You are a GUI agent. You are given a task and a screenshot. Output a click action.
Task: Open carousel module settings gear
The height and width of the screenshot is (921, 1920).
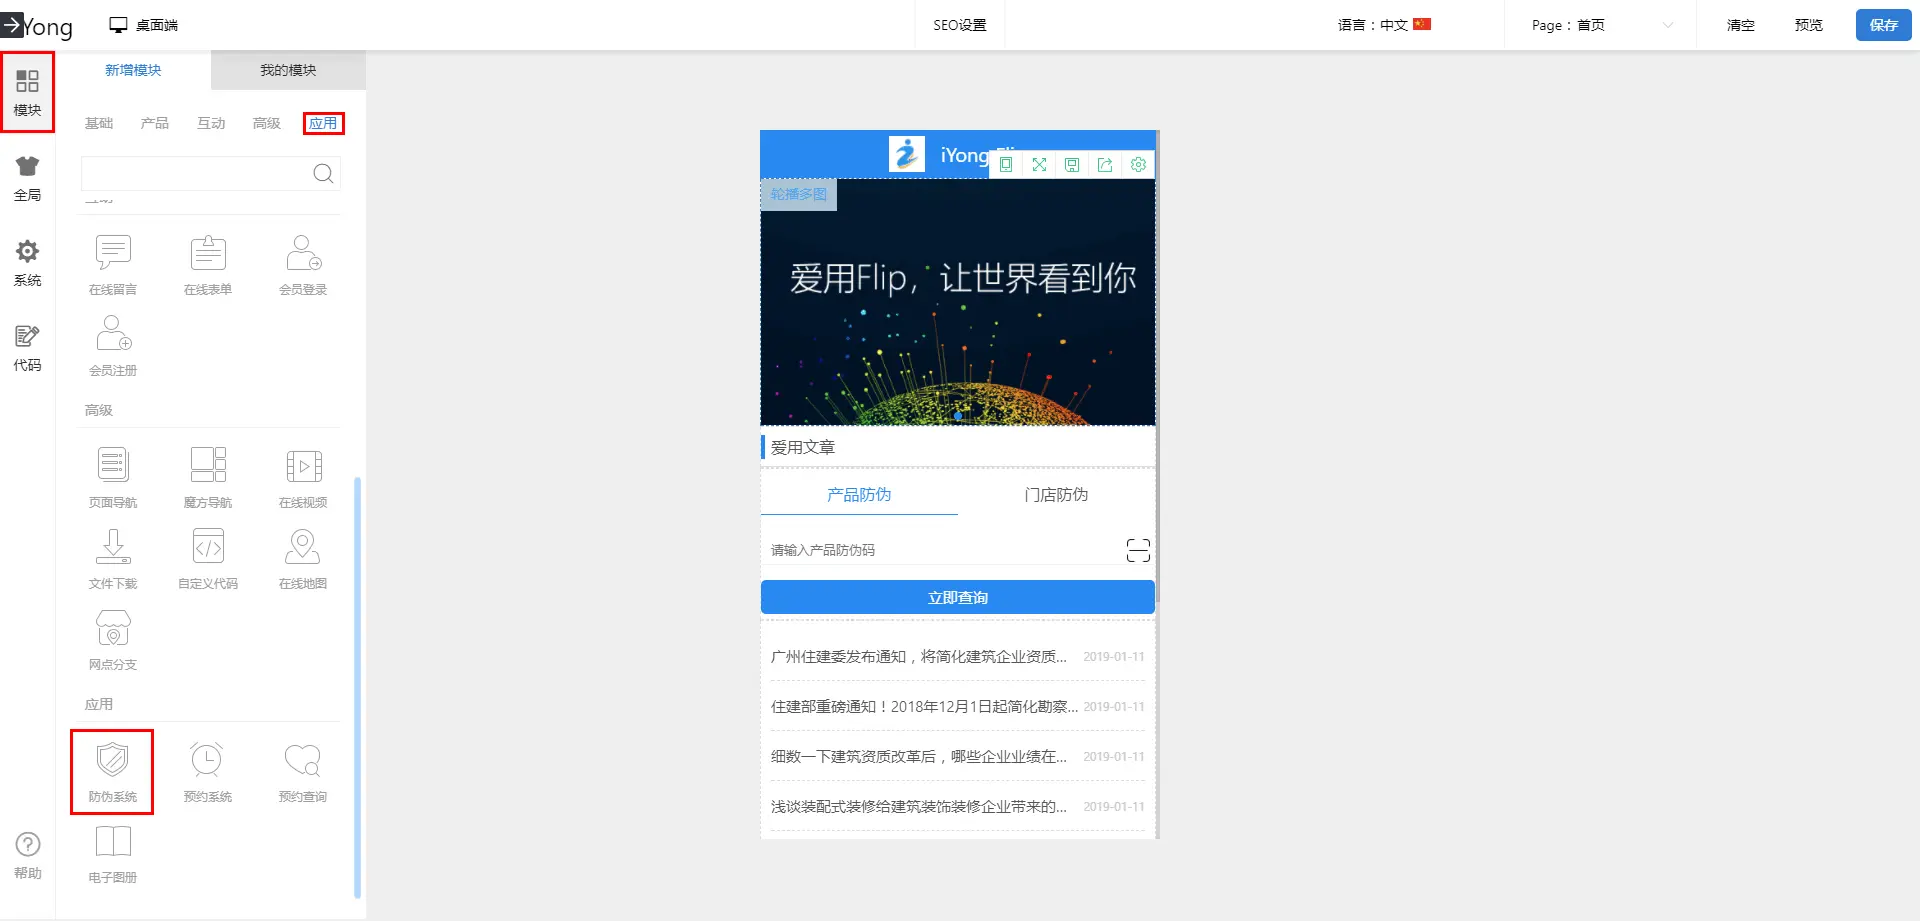point(1138,165)
